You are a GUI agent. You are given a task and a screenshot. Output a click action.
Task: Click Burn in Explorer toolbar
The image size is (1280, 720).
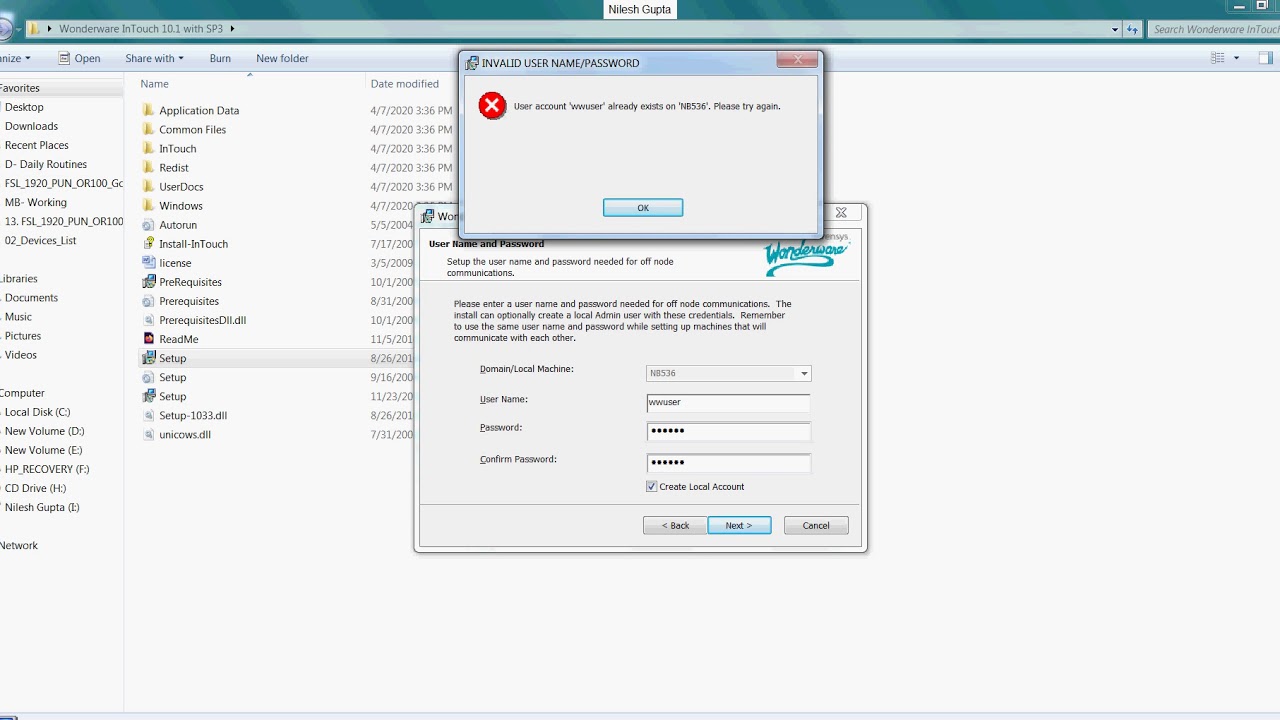220,58
